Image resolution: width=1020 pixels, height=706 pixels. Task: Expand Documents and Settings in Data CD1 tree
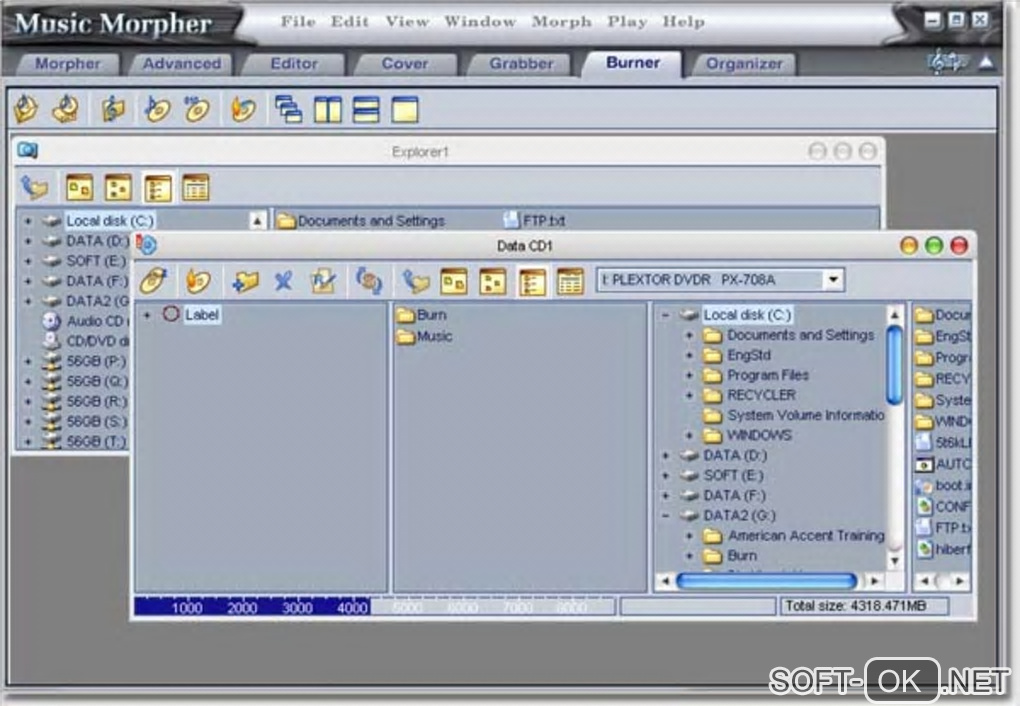(x=689, y=335)
